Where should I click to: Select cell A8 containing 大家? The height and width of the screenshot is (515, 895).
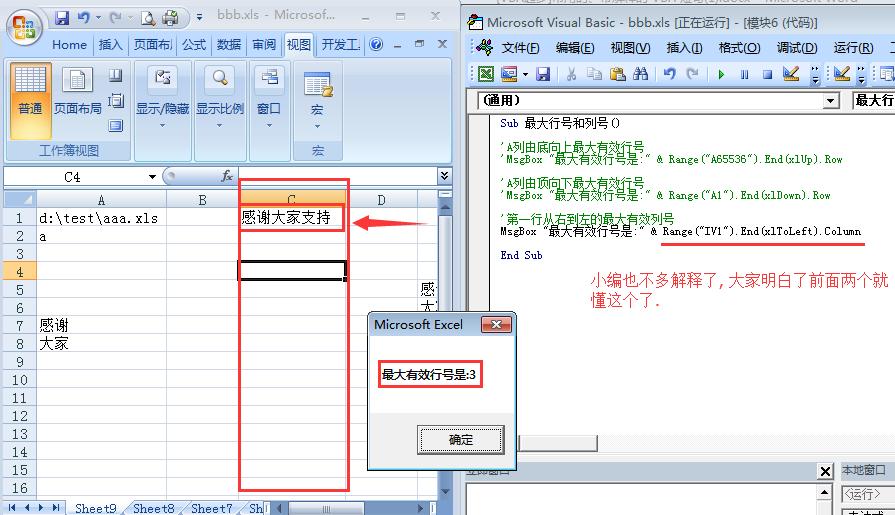coord(101,344)
